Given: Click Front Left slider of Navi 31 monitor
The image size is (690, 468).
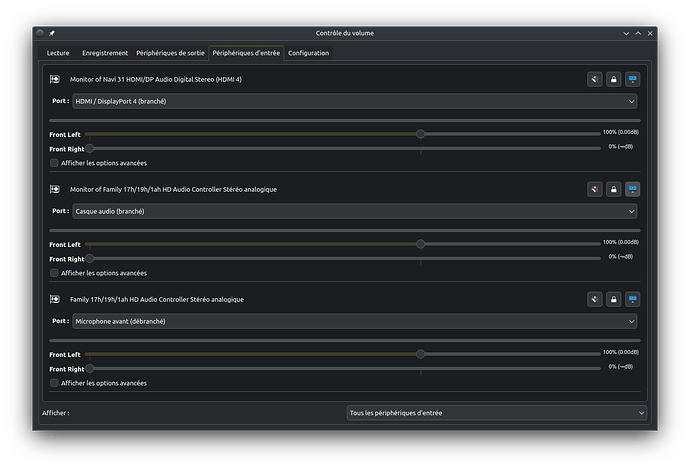Looking at the screenshot, I should point(420,133).
